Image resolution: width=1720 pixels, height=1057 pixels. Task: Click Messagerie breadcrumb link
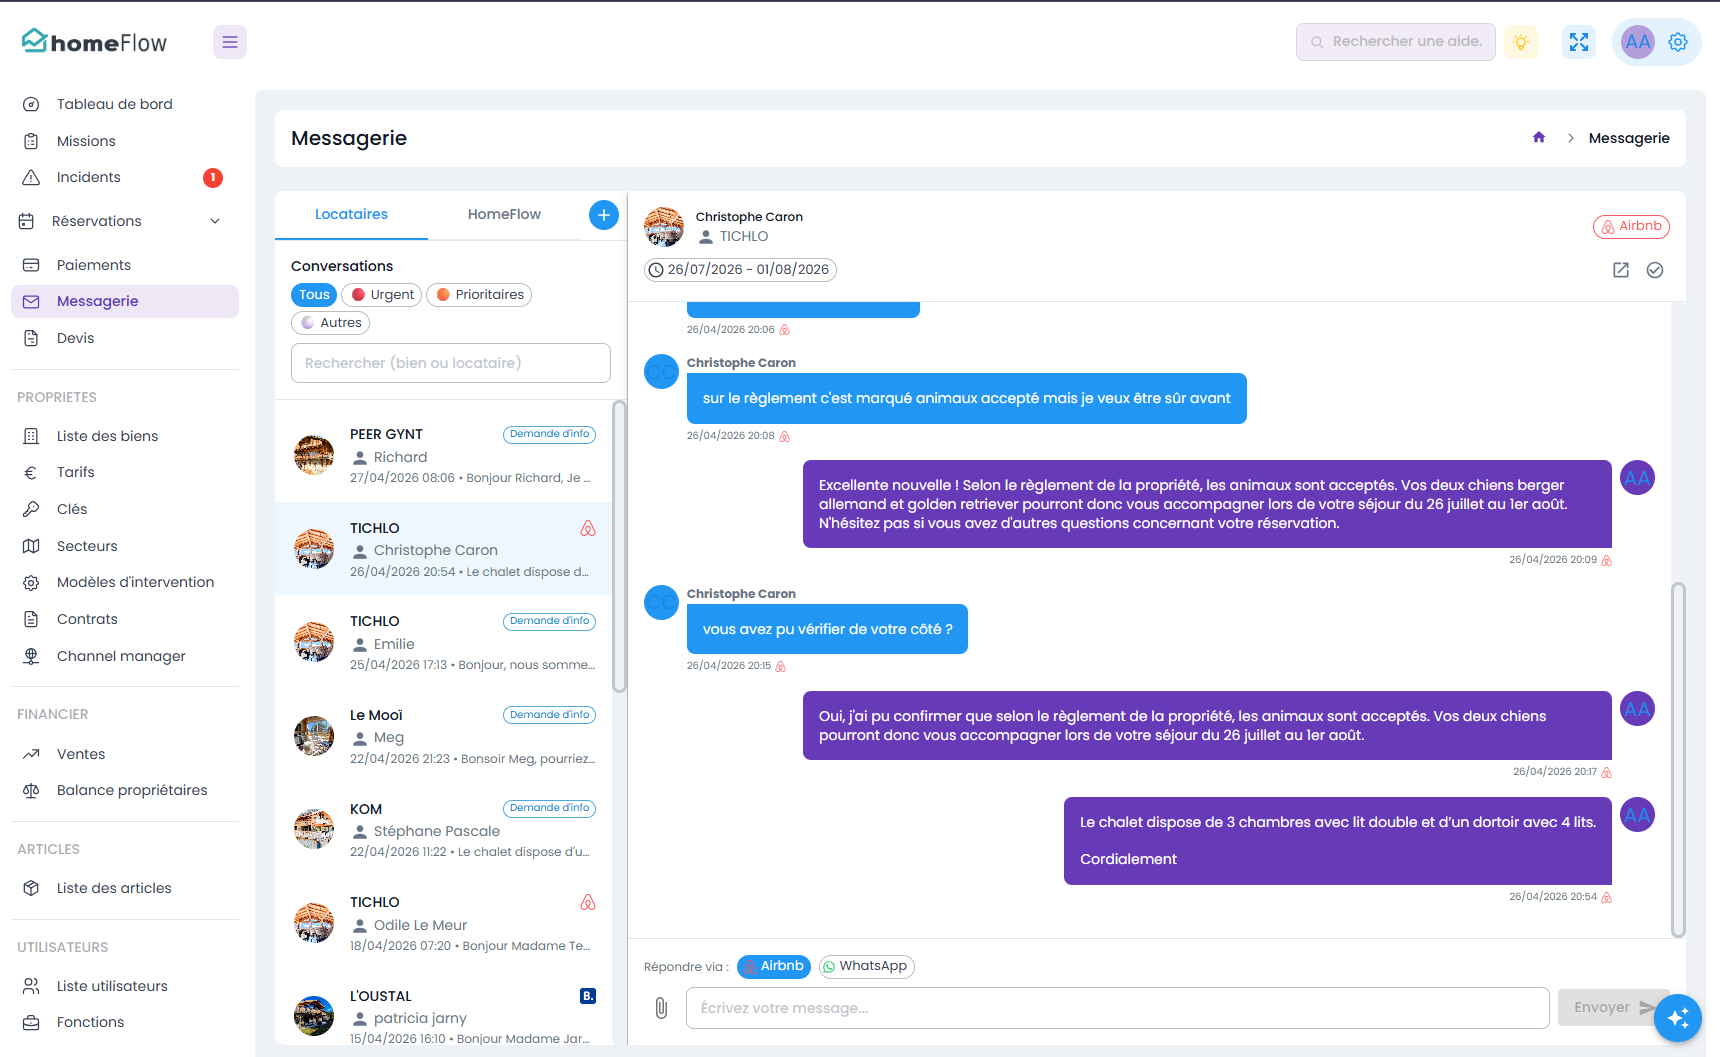pyautogui.click(x=1629, y=138)
